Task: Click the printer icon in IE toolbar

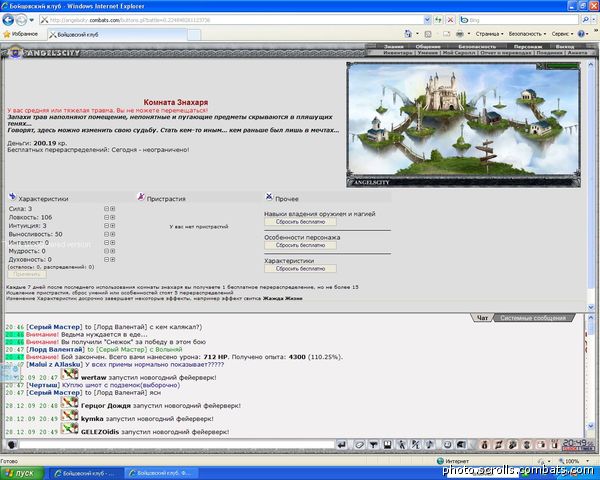Action: (460, 34)
